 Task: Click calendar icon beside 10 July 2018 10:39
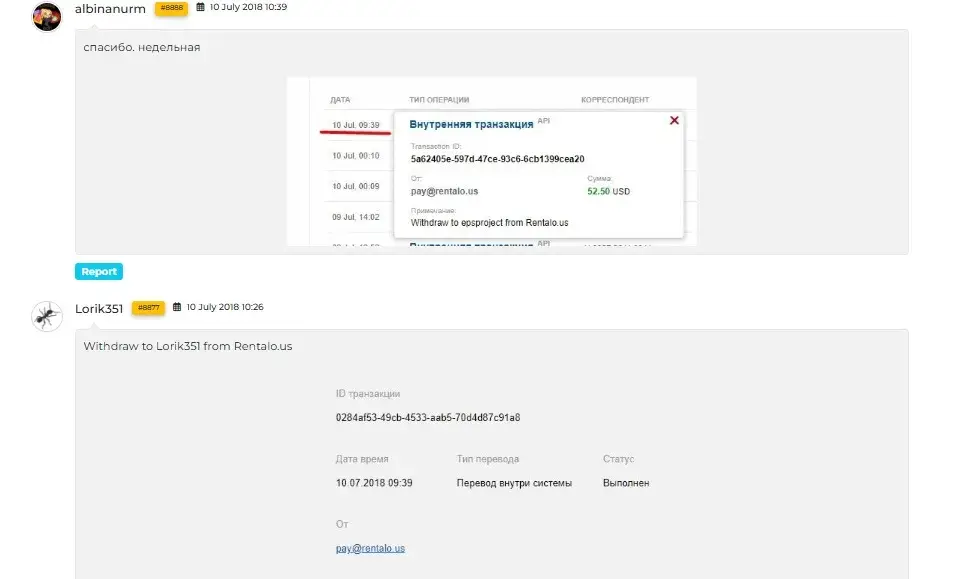pyautogui.click(x=200, y=7)
